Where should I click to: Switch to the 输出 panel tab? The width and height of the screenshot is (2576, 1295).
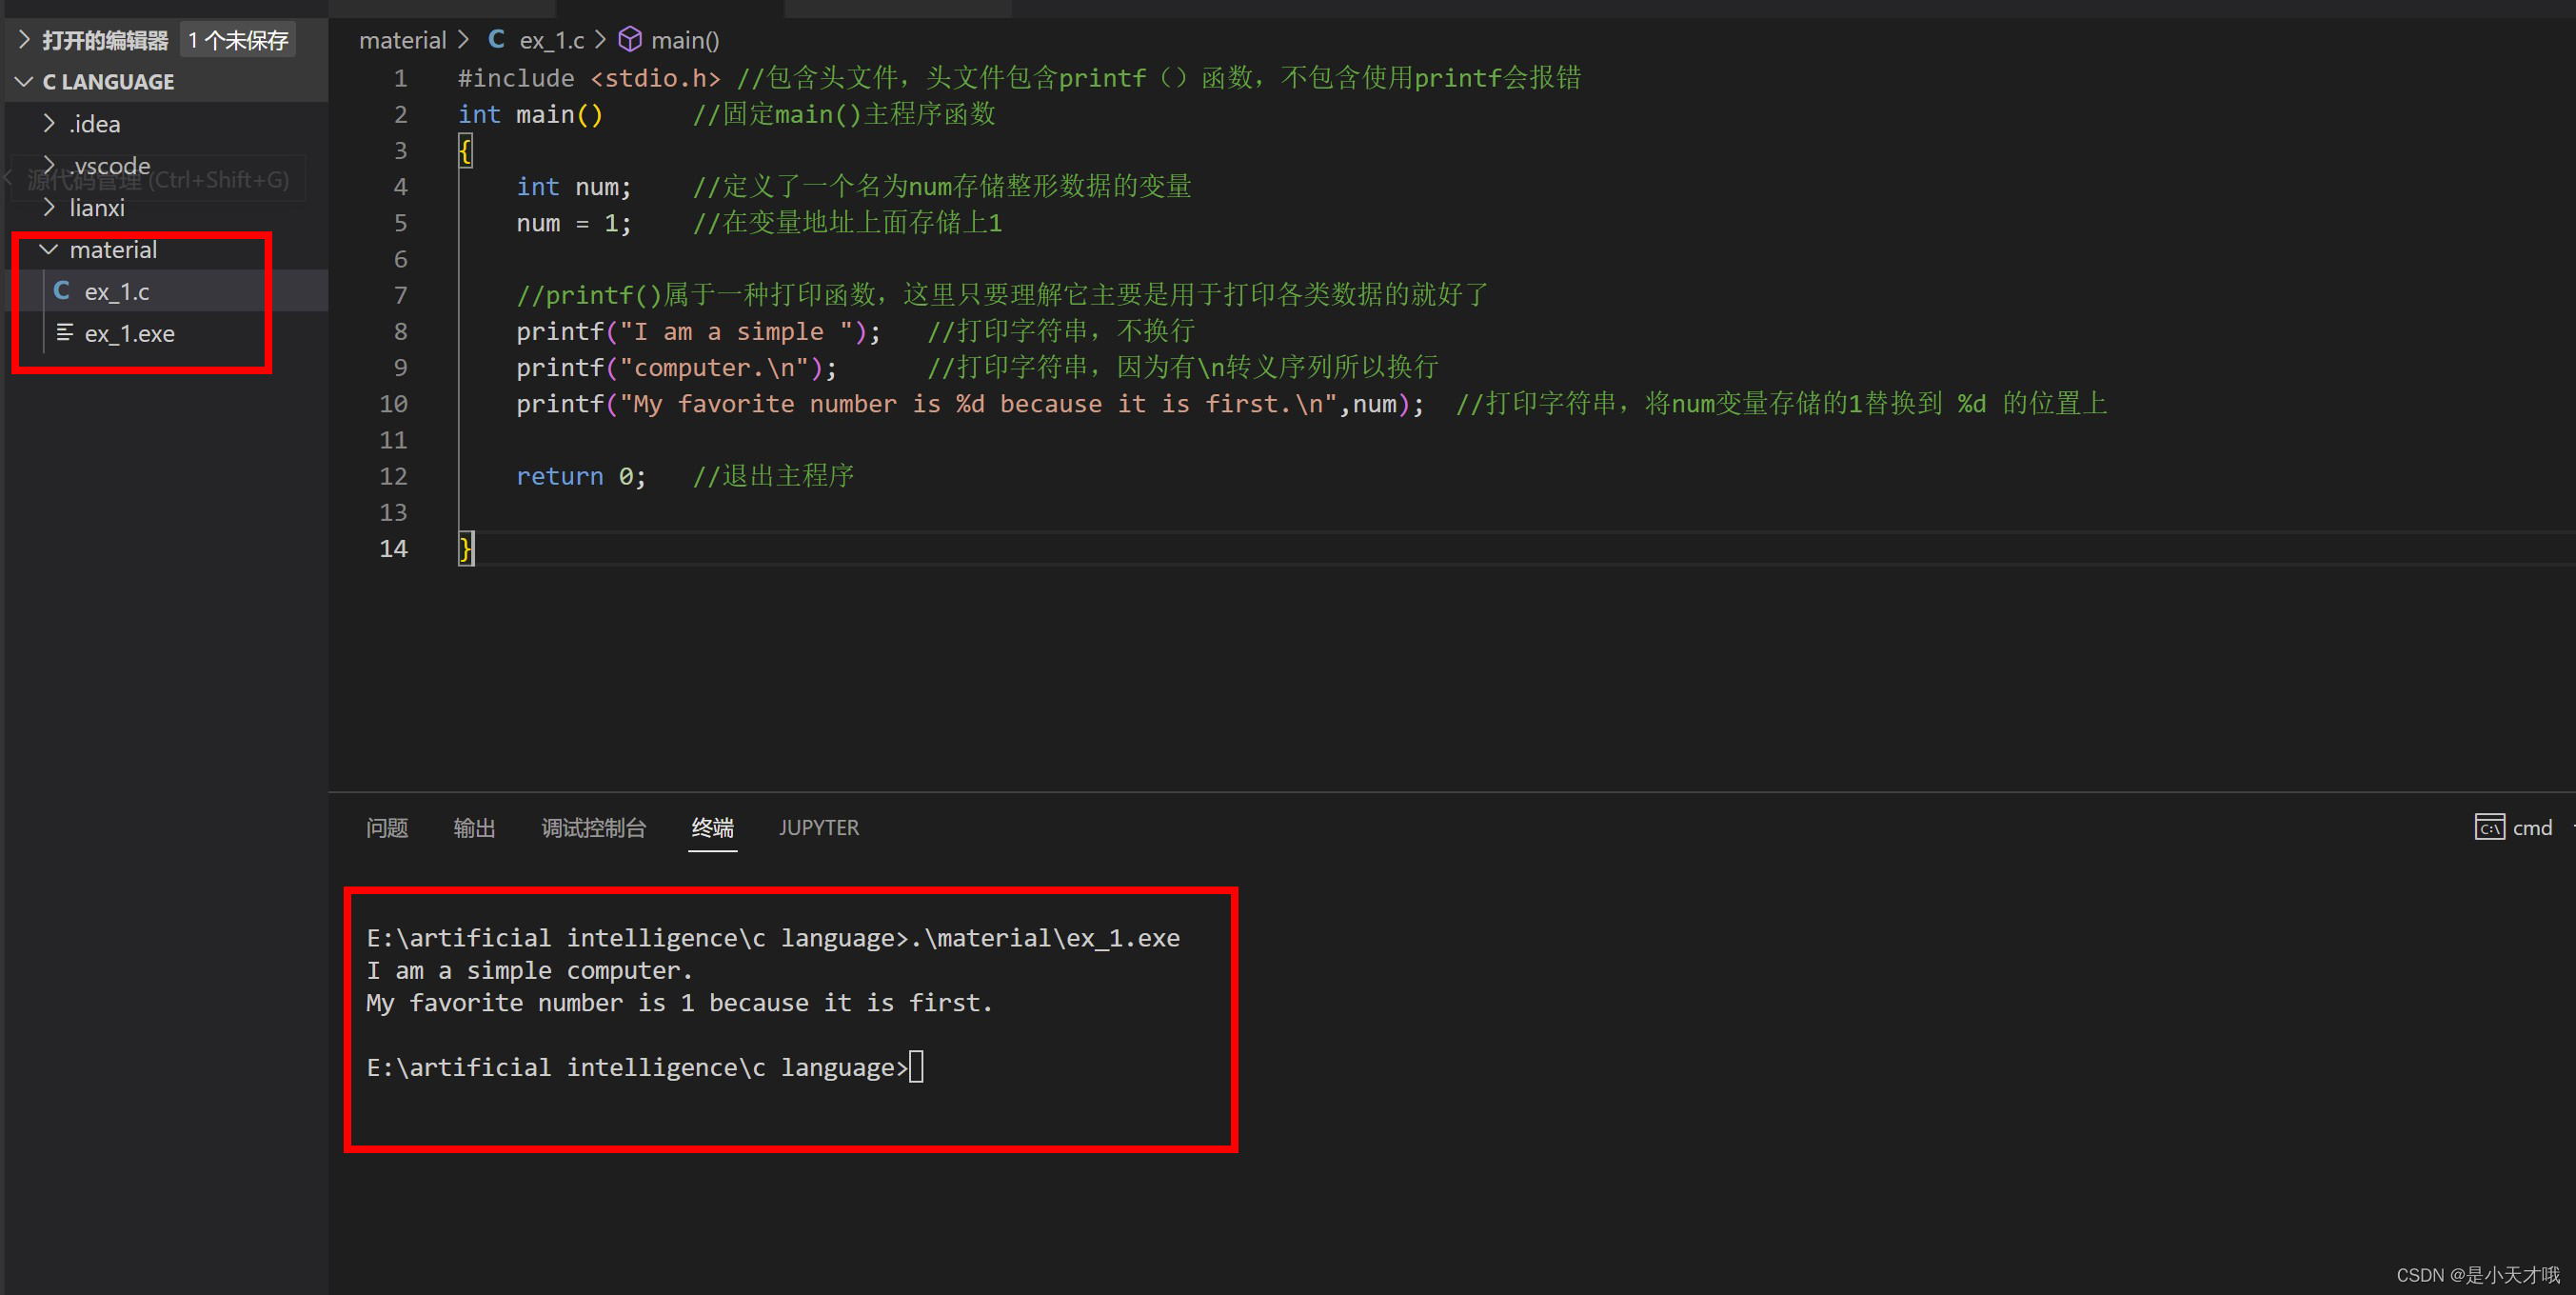point(474,828)
